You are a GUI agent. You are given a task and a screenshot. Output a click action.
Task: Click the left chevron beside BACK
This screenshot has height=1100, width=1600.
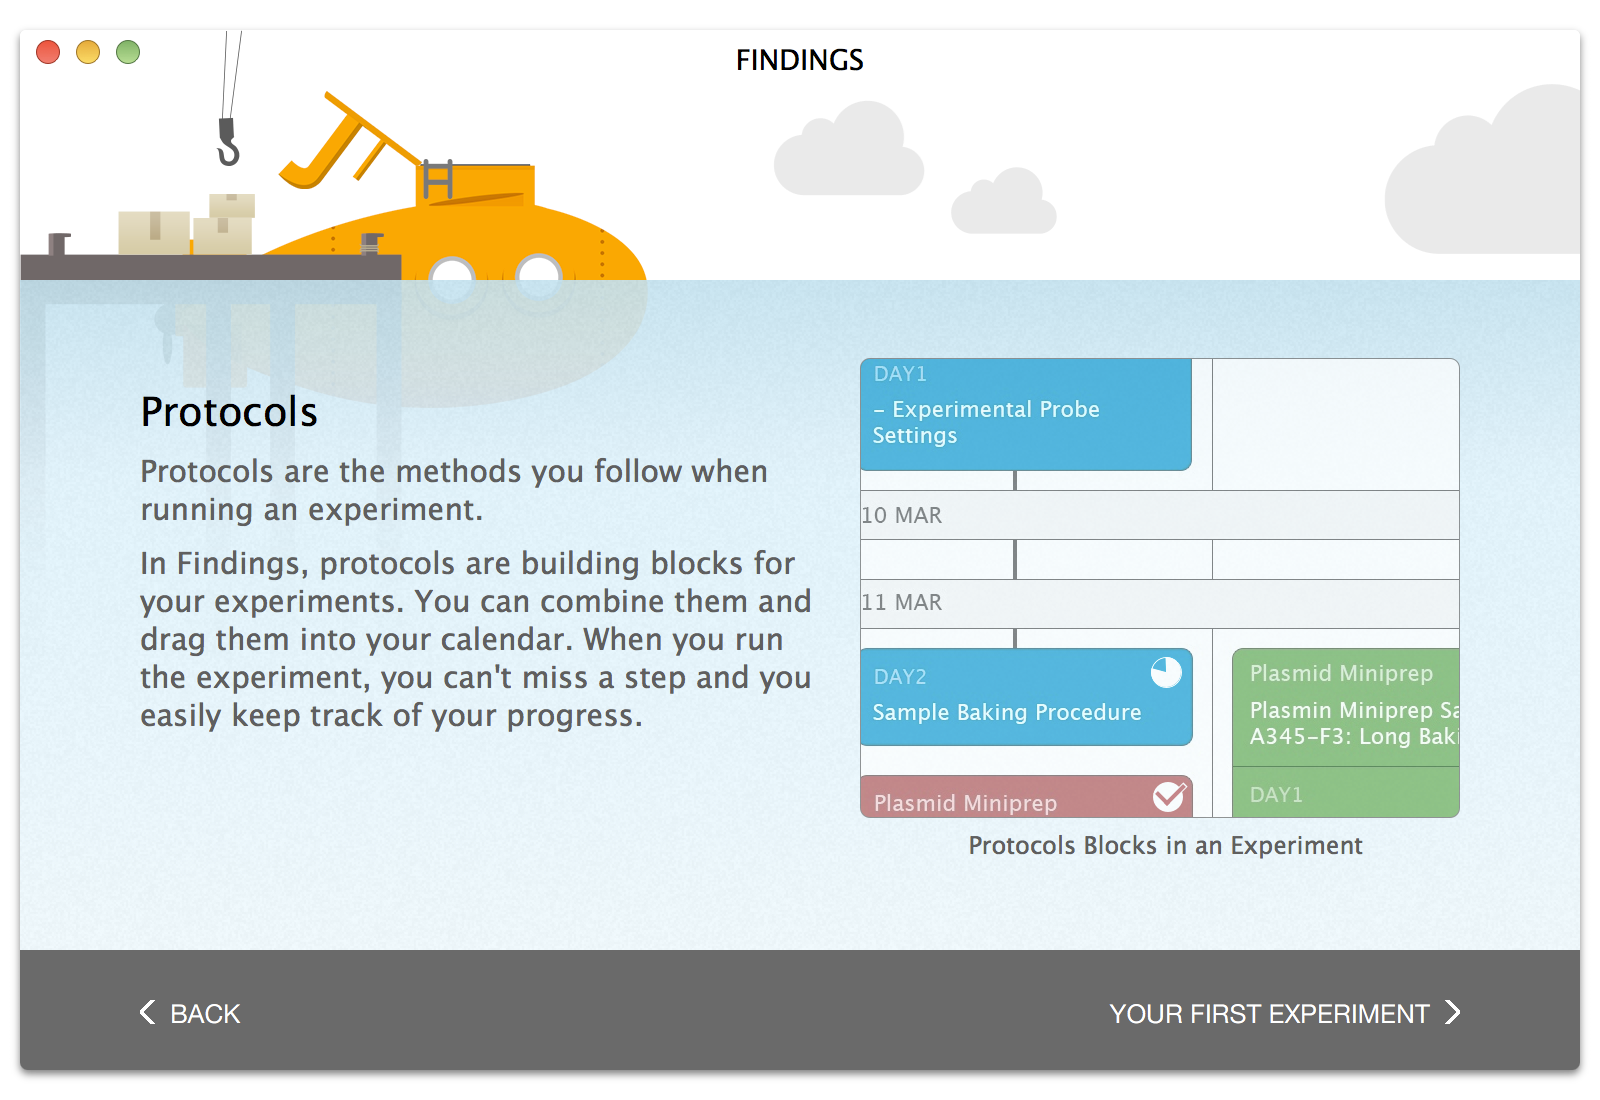147,1012
